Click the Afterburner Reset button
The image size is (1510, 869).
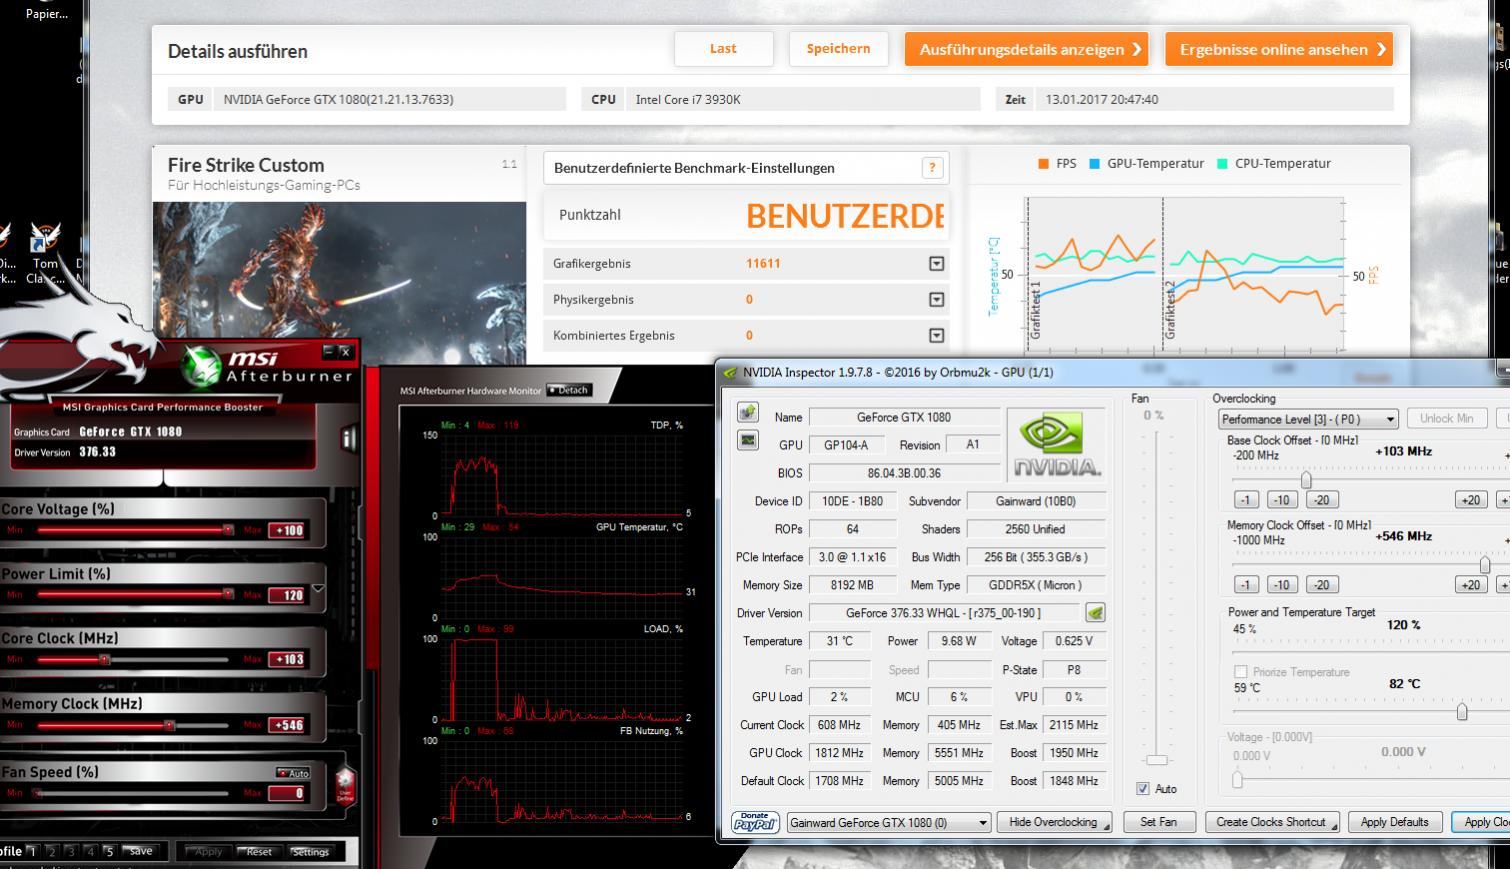point(258,851)
